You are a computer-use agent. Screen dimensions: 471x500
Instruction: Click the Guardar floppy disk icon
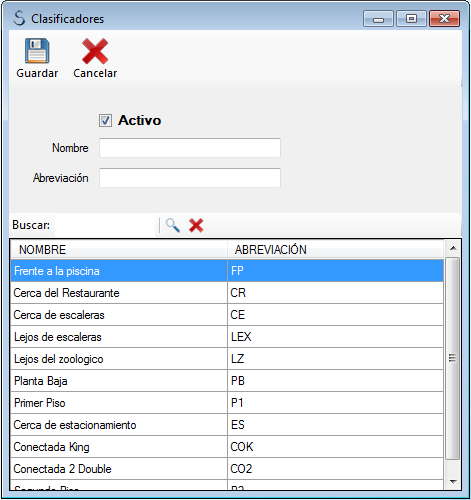click(37, 51)
